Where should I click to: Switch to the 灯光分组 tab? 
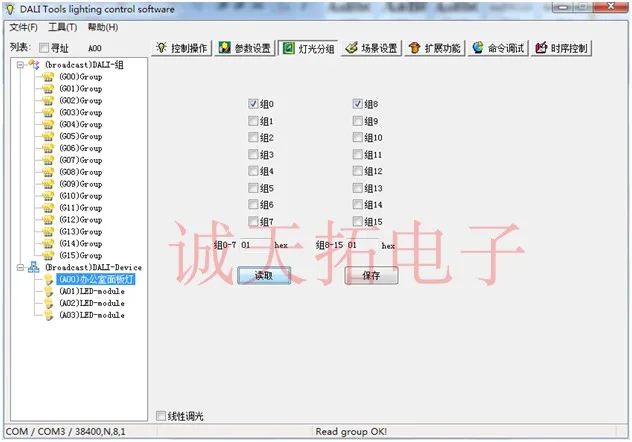tap(308, 48)
